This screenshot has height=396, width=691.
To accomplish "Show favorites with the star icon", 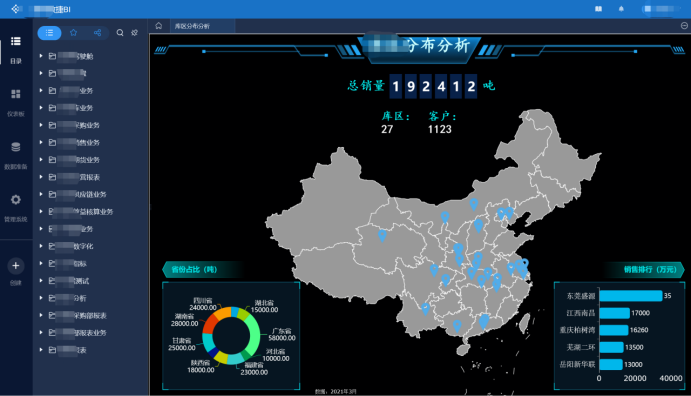I will (74, 33).
